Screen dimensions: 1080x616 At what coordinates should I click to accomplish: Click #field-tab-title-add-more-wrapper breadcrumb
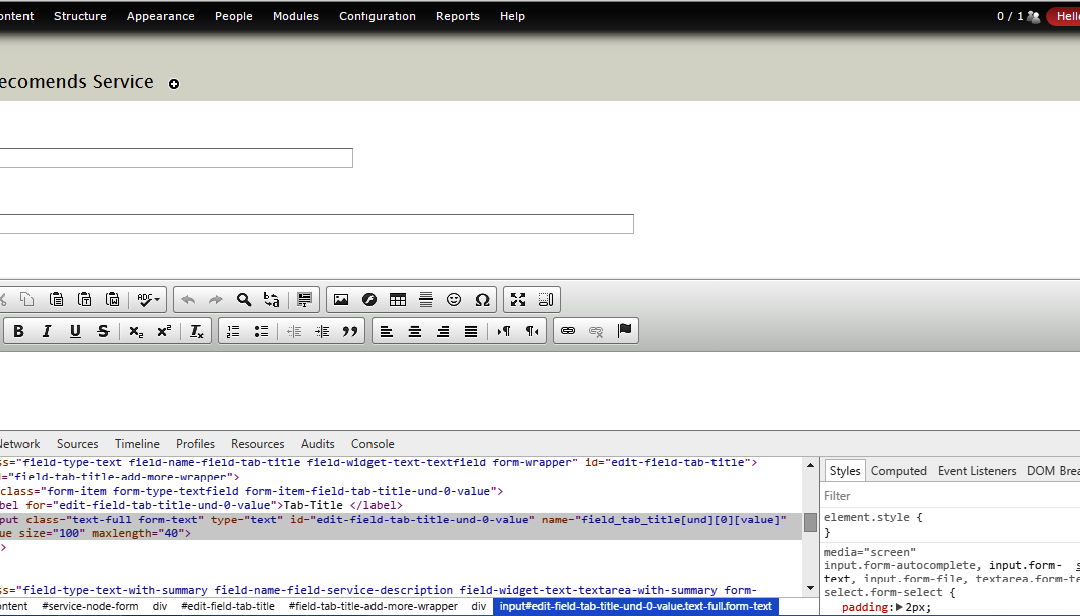[373, 606]
